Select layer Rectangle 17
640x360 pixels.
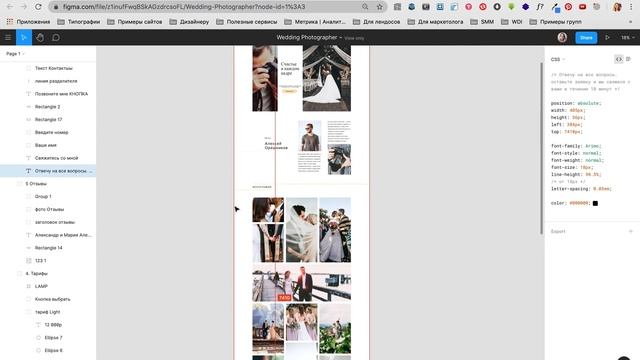pyautogui.click(x=48, y=120)
